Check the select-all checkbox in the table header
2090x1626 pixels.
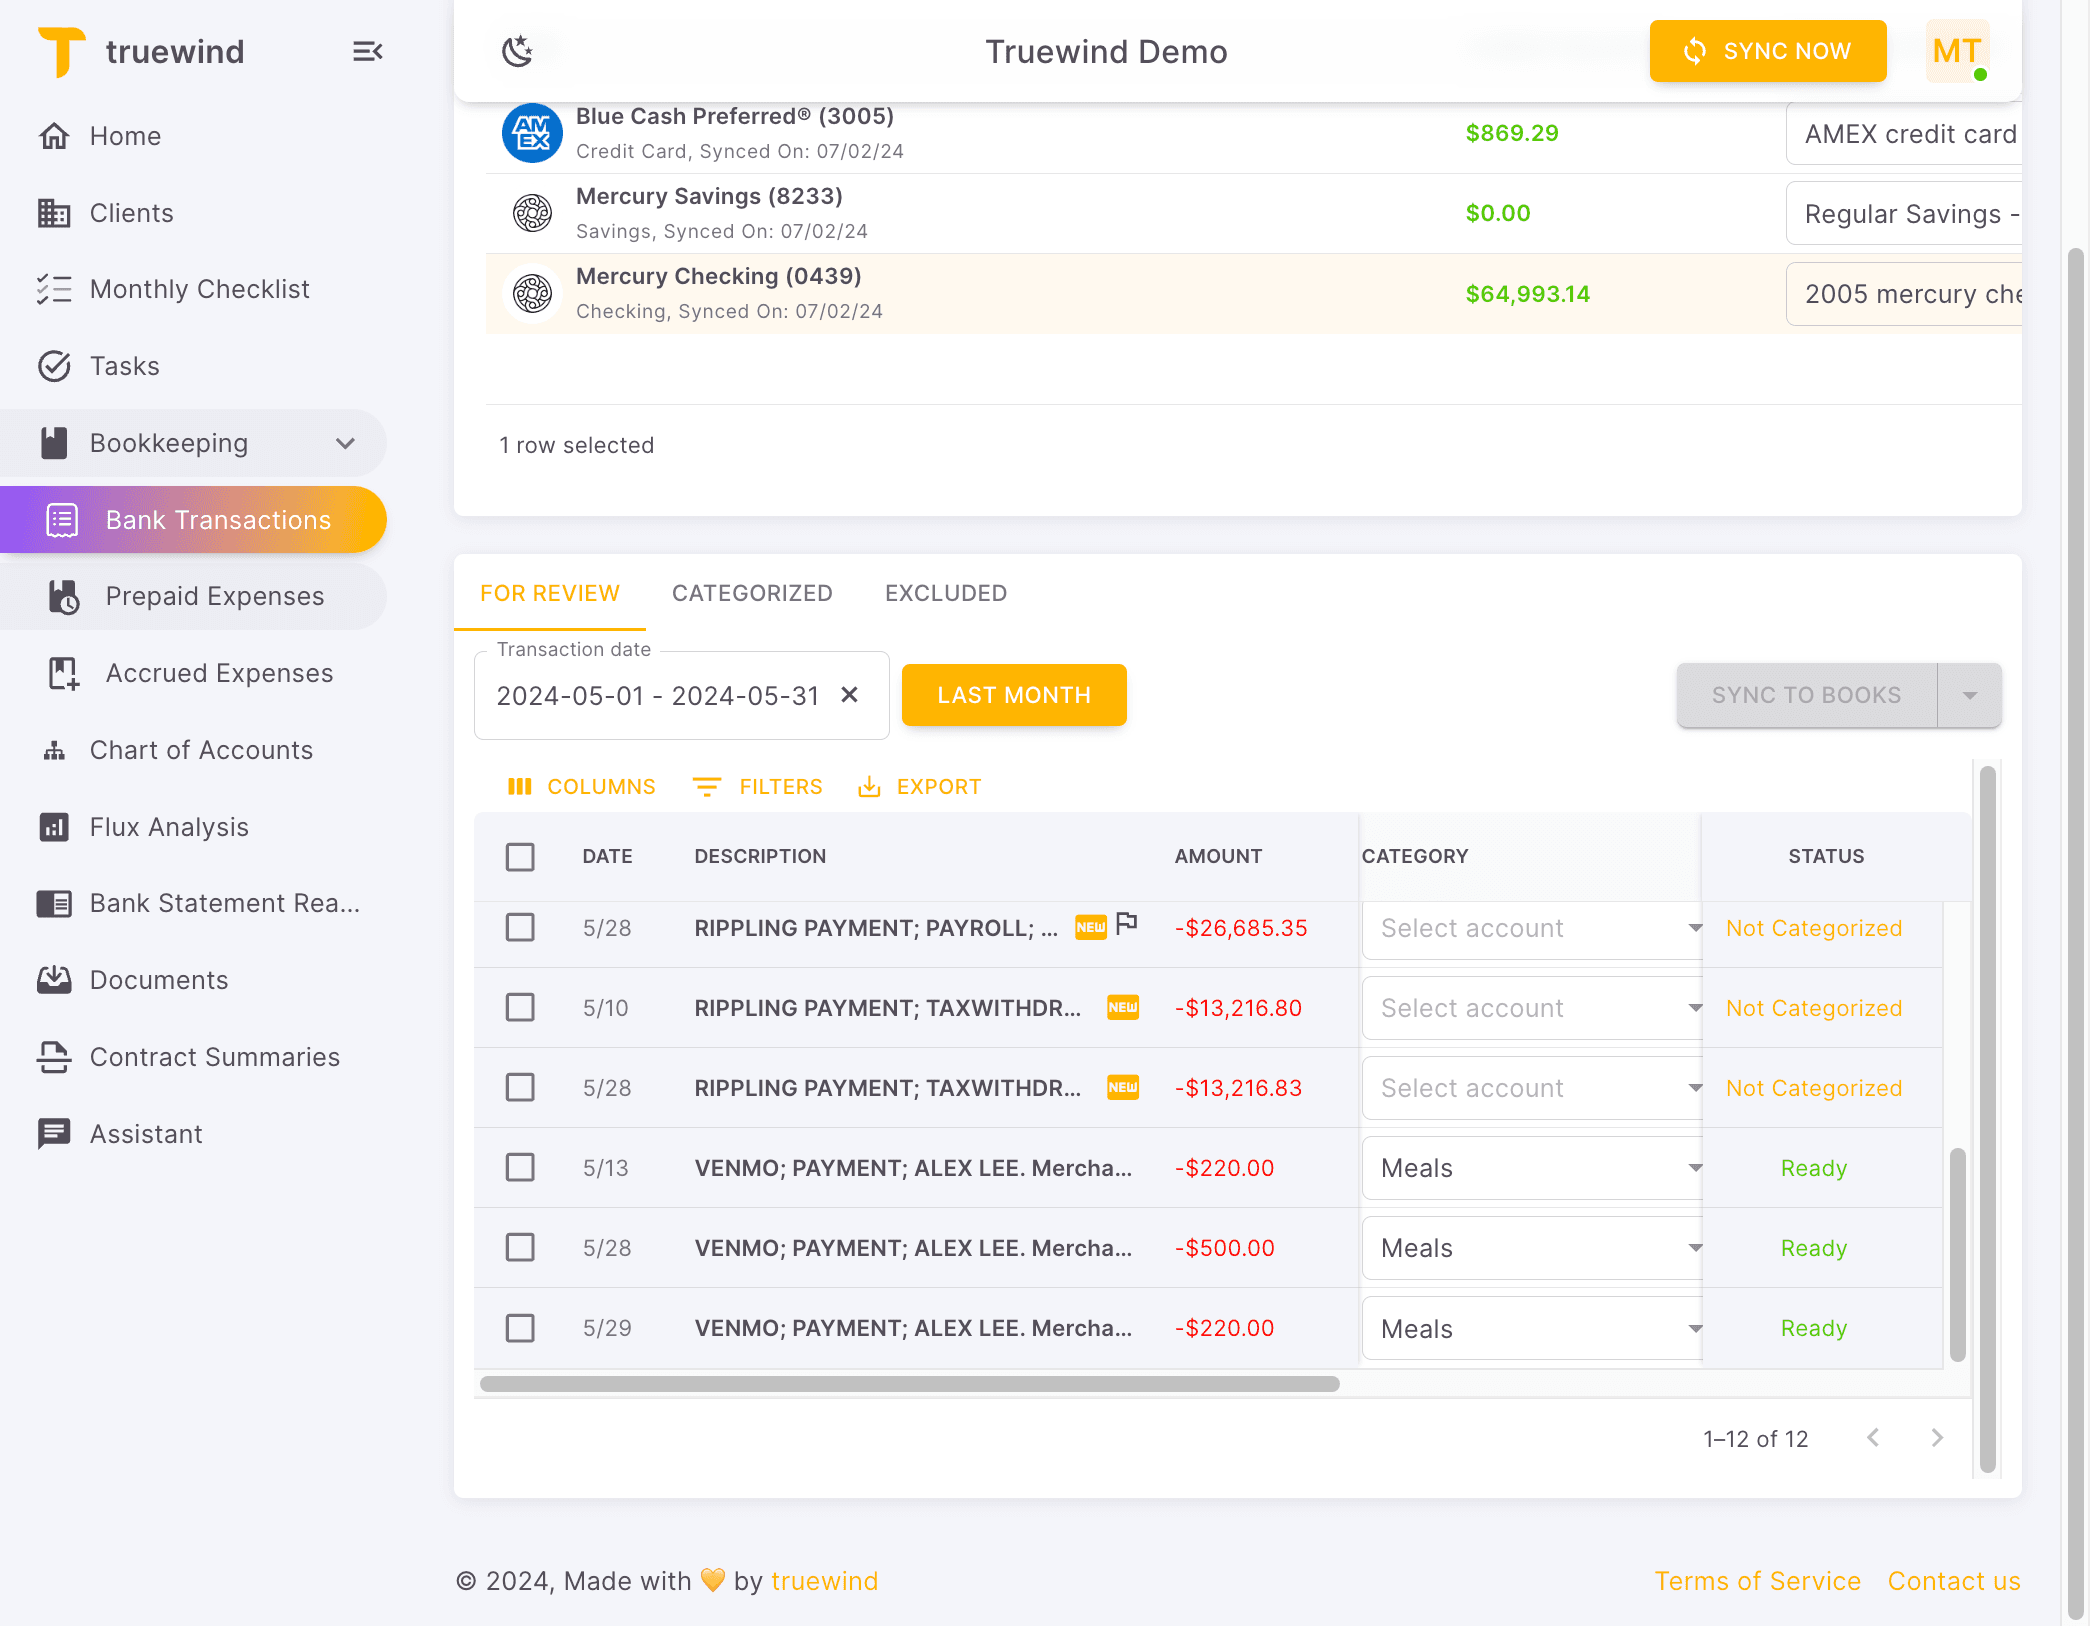click(x=520, y=856)
